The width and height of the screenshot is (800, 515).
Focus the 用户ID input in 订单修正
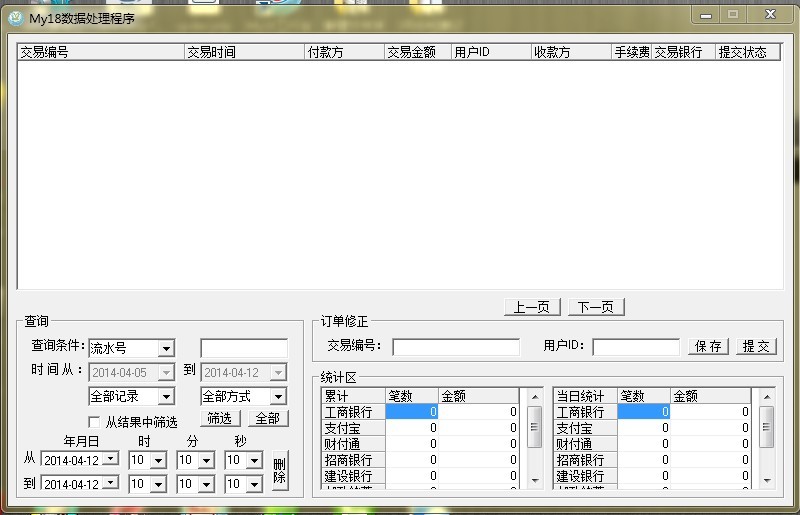636,347
